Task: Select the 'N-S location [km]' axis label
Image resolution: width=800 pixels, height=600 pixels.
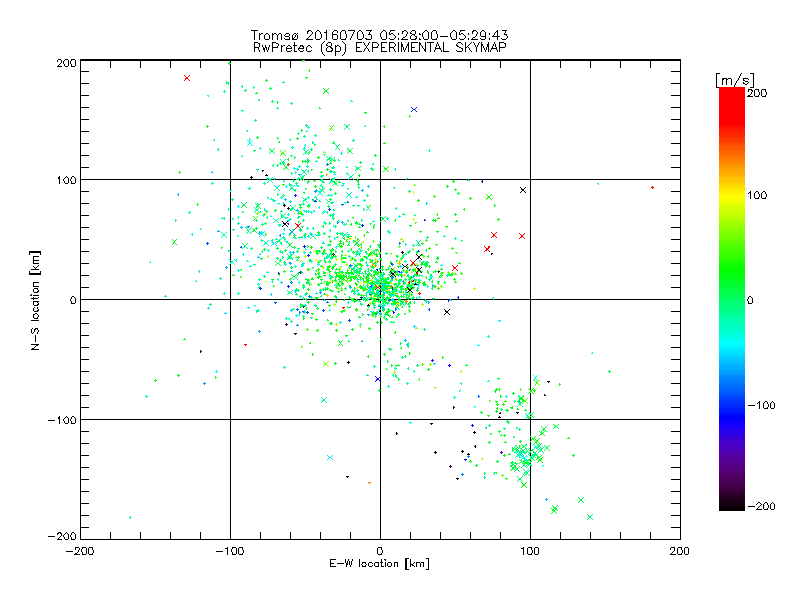Action: (35, 300)
